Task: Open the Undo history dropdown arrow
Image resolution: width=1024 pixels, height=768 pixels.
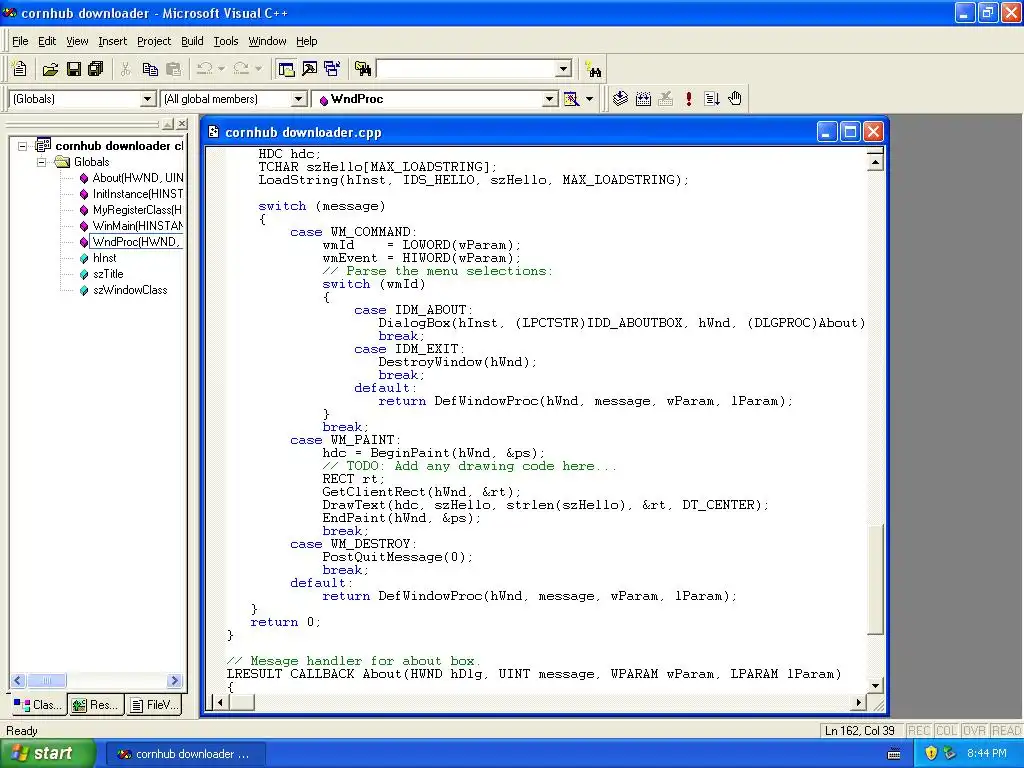Action: point(221,69)
